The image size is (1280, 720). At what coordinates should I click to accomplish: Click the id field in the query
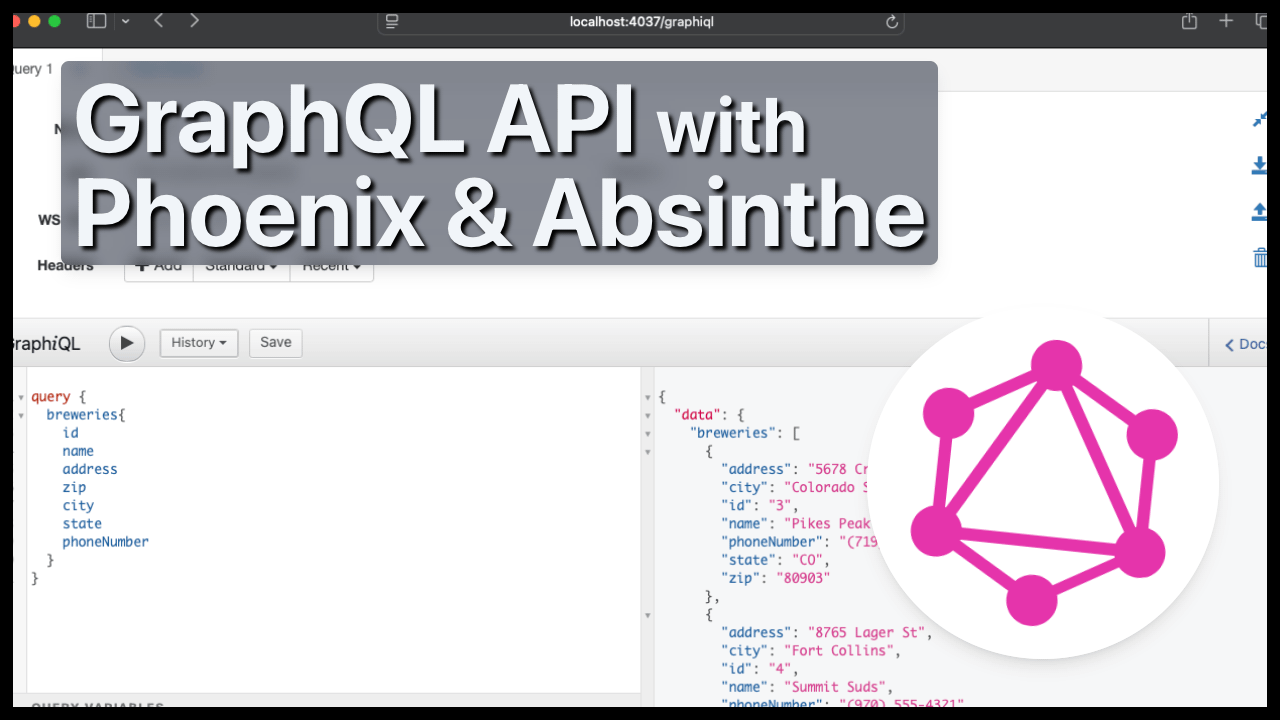pyautogui.click(x=70, y=433)
